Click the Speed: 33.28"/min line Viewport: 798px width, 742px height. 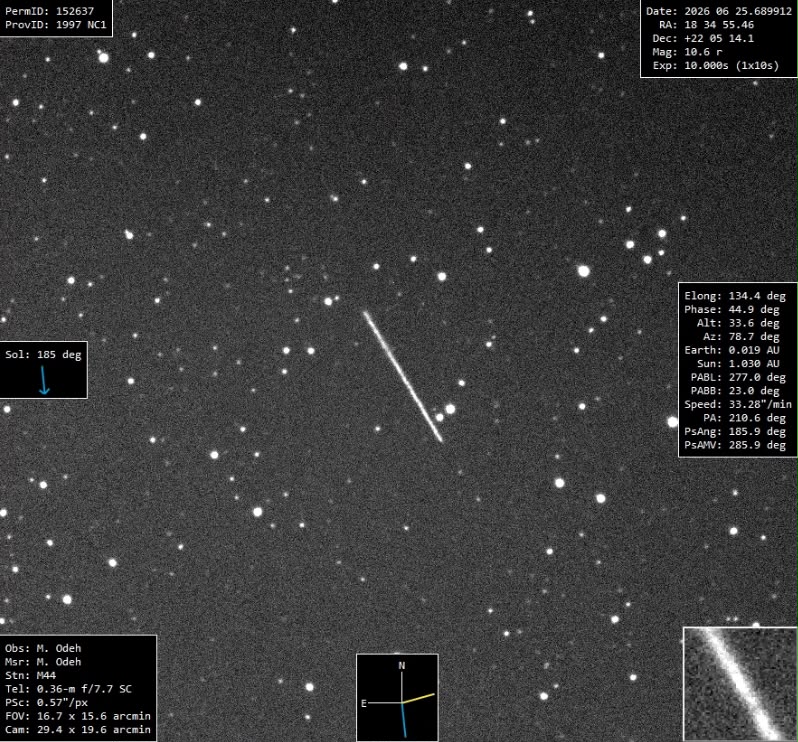(738, 404)
